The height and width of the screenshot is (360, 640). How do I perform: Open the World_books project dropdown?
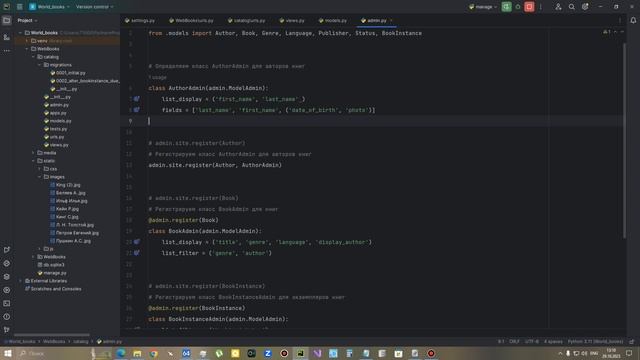click(49, 7)
